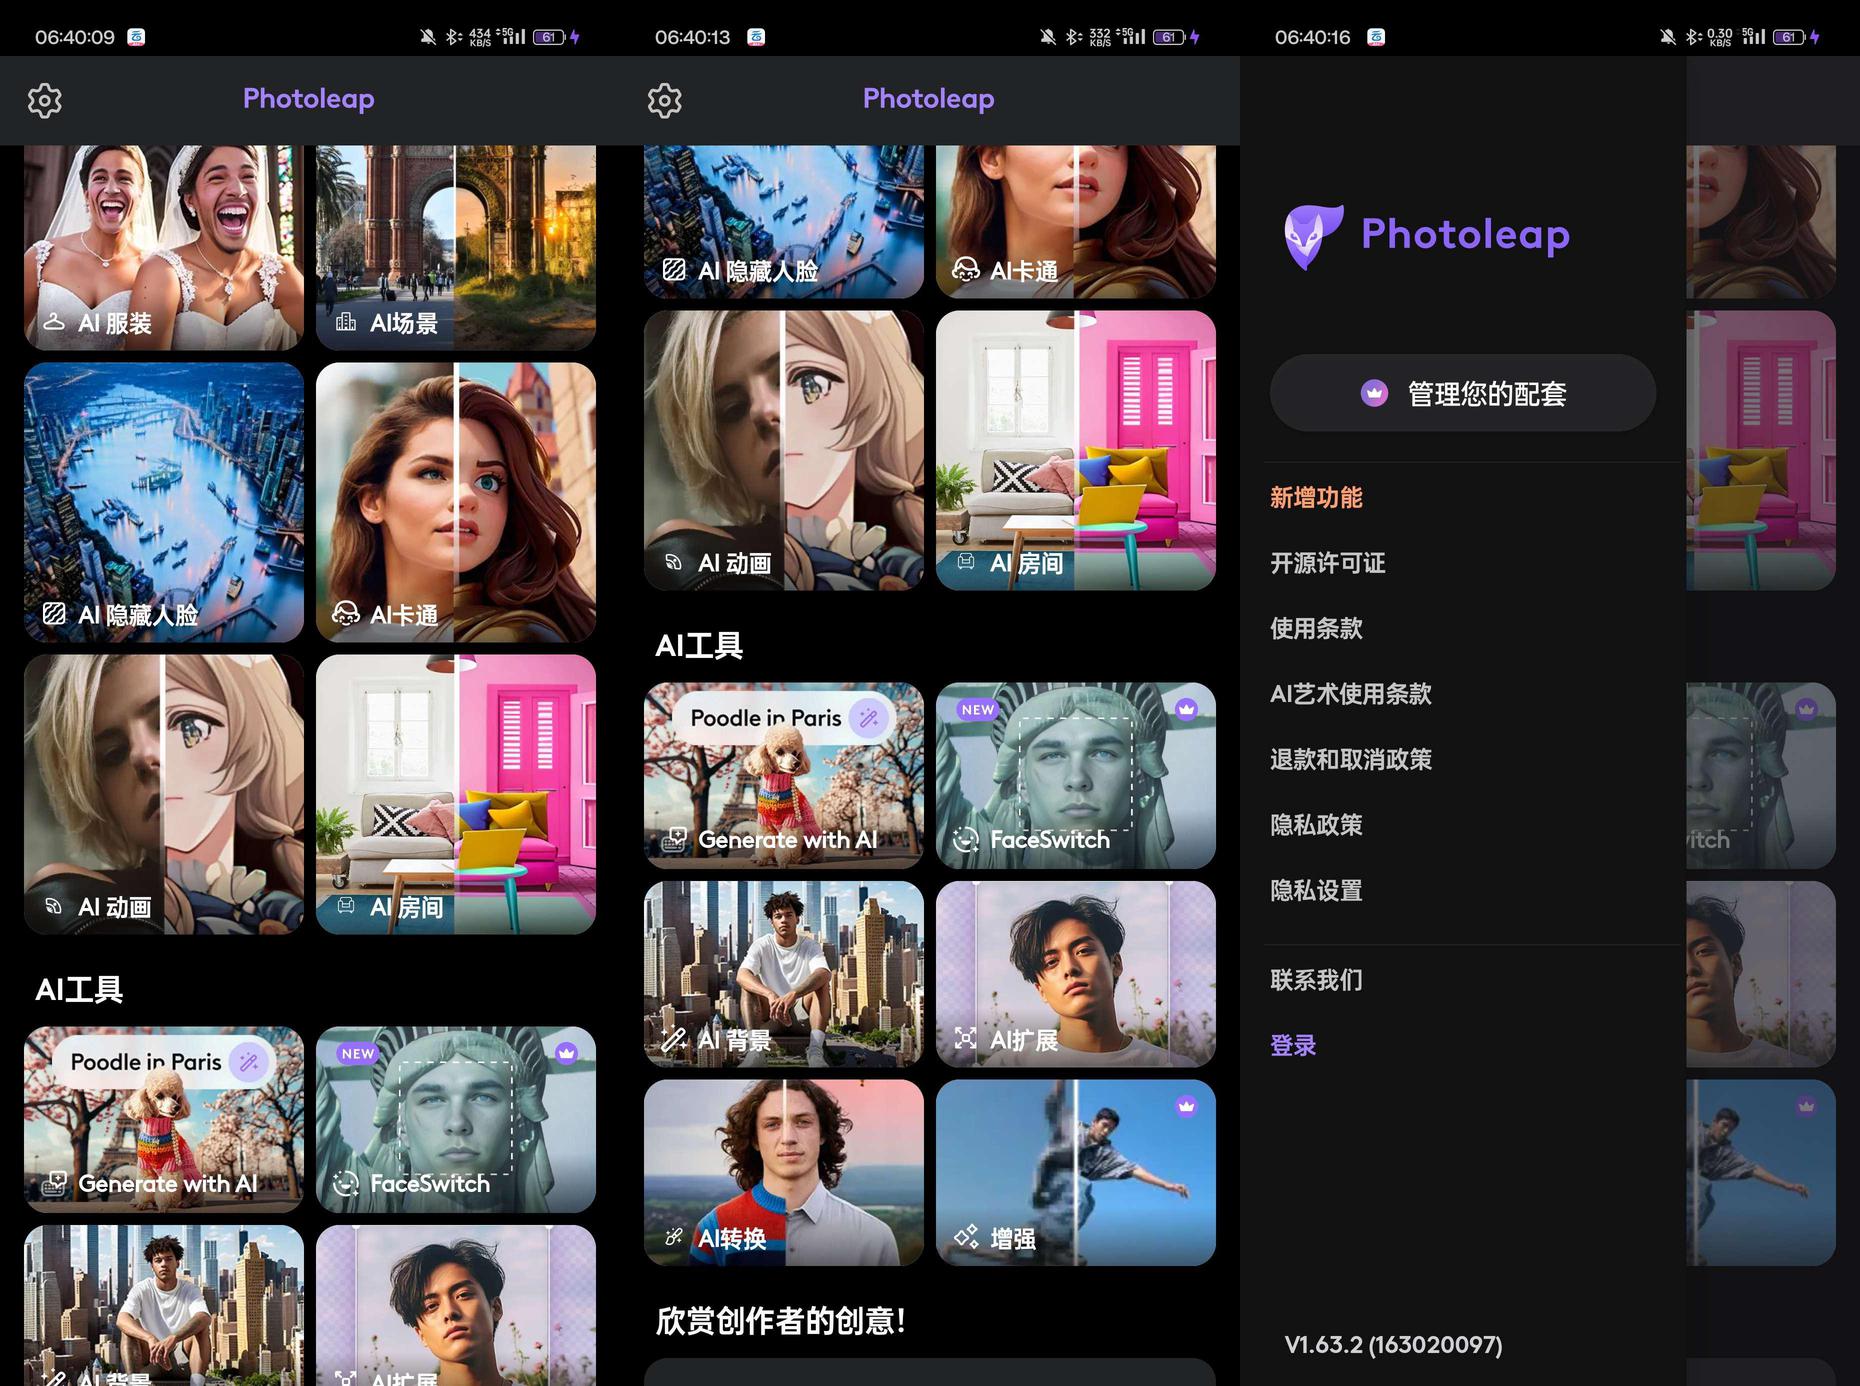This screenshot has width=1860, height=1386.
Task: Open AI 动画 card in middle screen
Action: click(784, 450)
